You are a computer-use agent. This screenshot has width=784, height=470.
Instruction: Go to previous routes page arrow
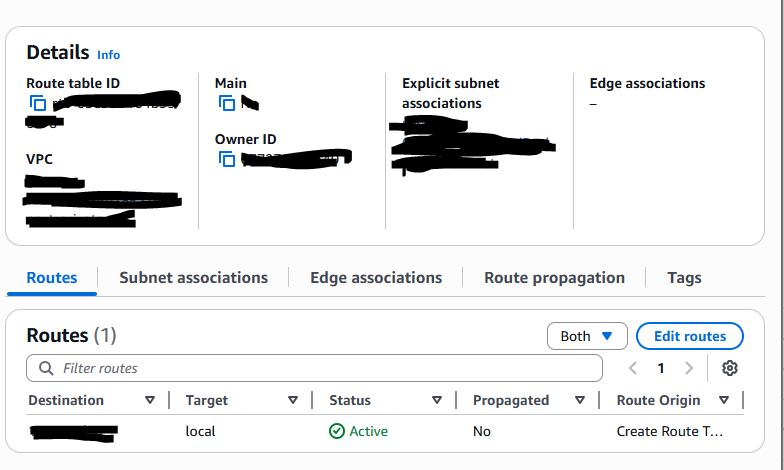(633, 368)
